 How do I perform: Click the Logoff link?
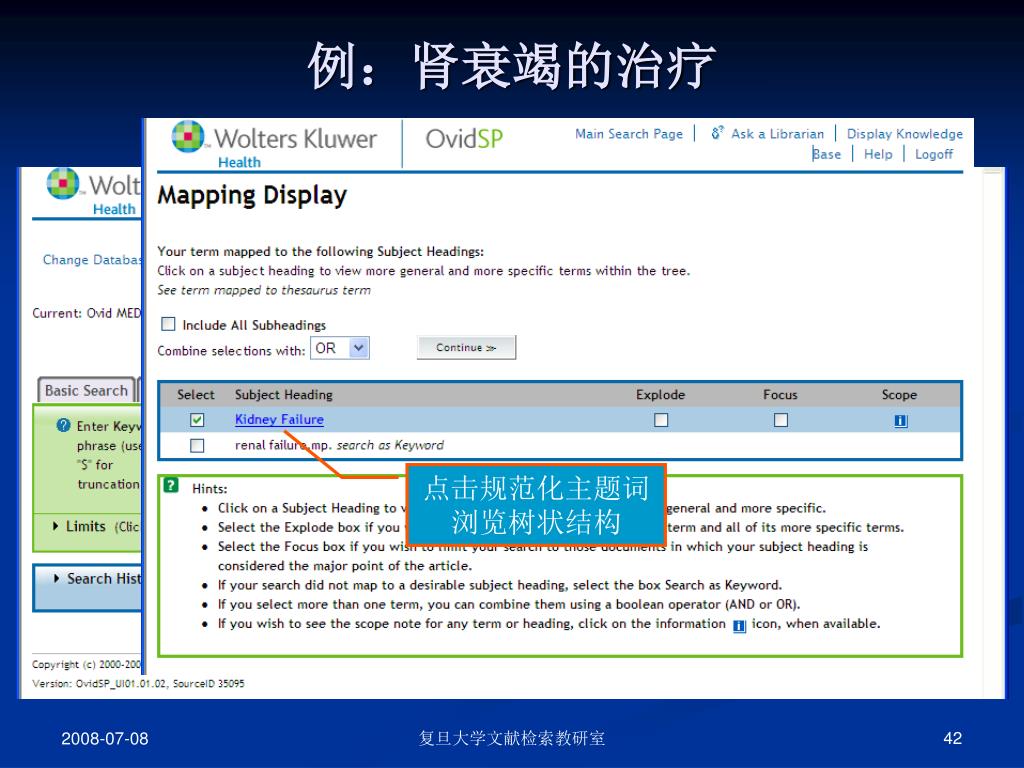point(933,154)
